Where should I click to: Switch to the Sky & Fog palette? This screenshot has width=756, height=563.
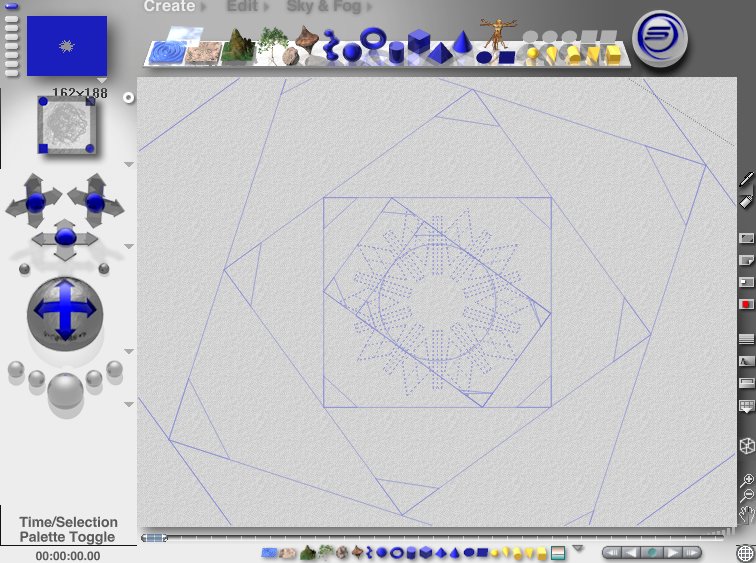(x=324, y=6)
